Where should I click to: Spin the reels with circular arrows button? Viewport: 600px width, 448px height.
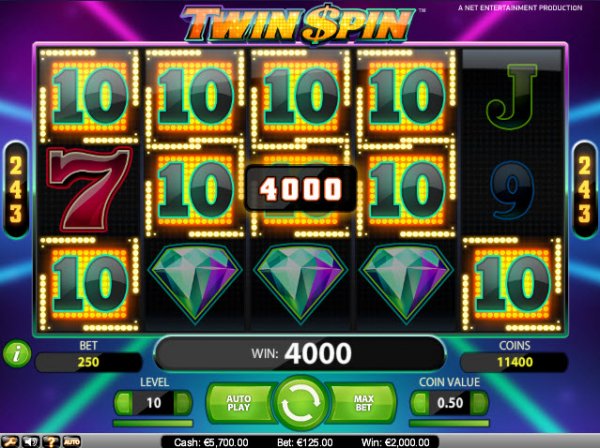point(300,403)
